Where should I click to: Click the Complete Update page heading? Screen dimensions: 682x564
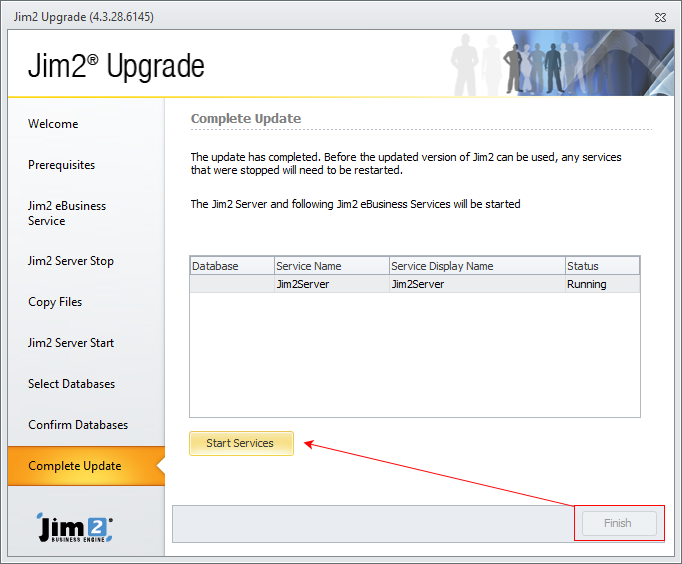coord(246,119)
